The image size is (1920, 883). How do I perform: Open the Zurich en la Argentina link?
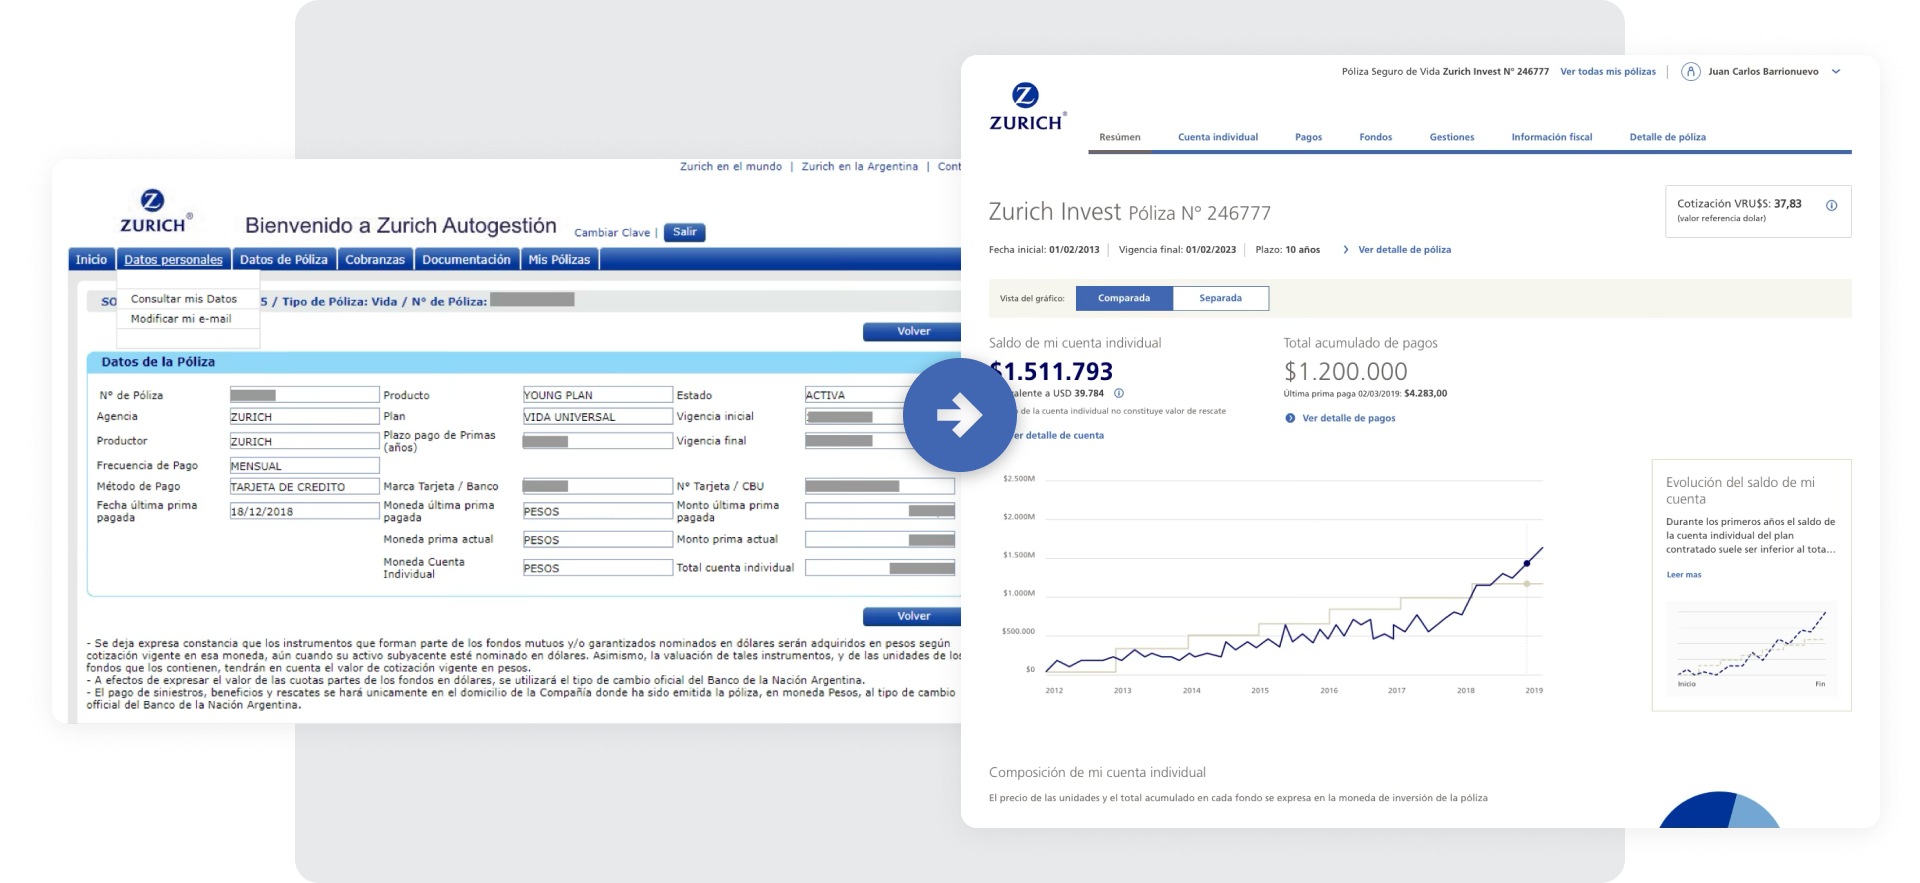pyautogui.click(x=860, y=167)
